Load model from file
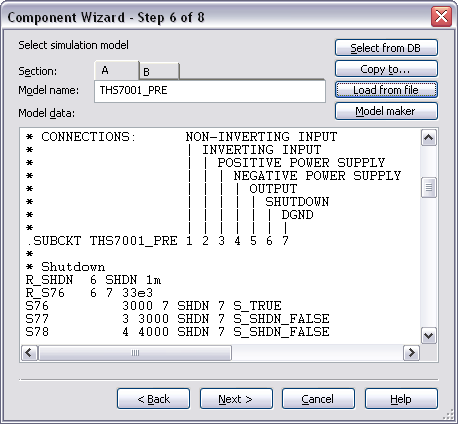The width and height of the screenshot is (458, 424). 386,90
